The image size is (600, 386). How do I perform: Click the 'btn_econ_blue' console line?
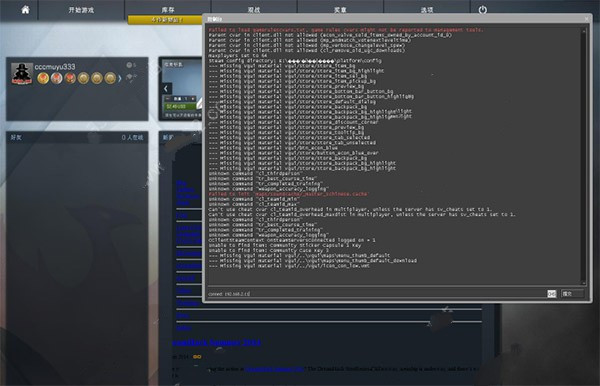[x=273, y=148]
